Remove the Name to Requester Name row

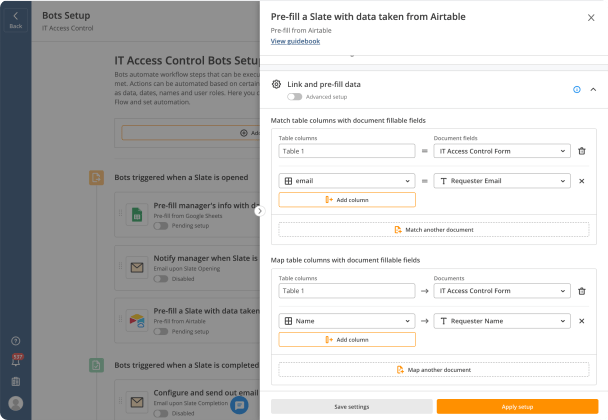(582, 321)
